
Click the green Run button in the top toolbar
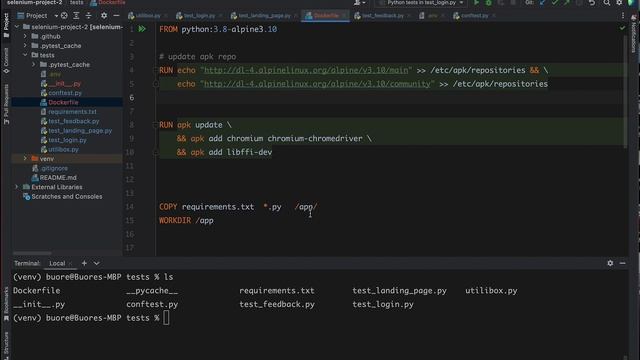pos(476,3)
